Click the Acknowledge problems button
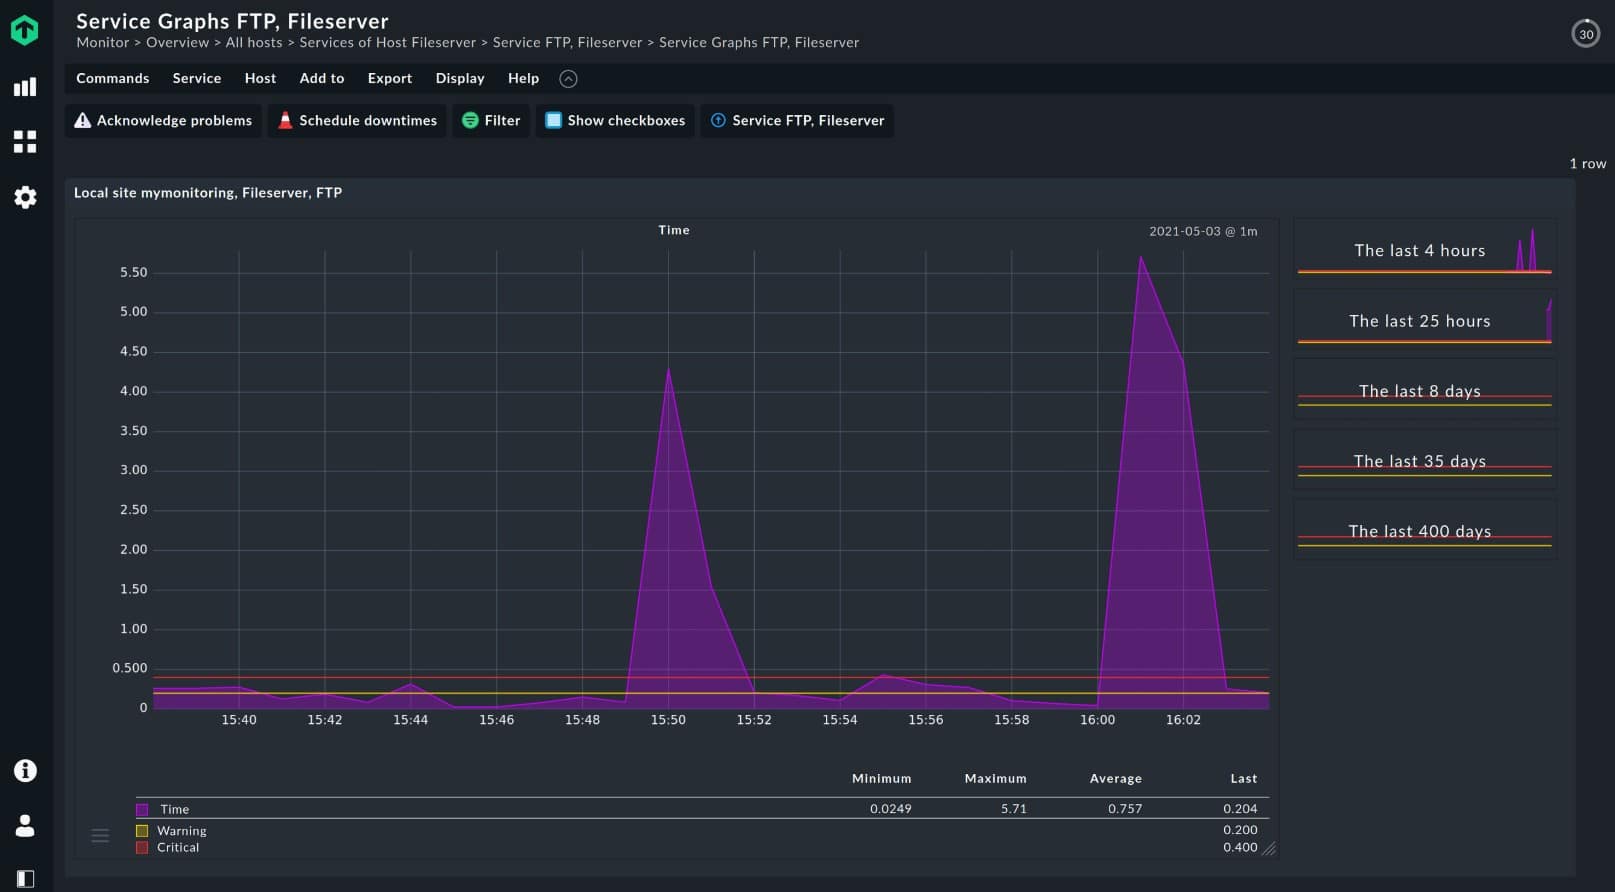 point(164,121)
